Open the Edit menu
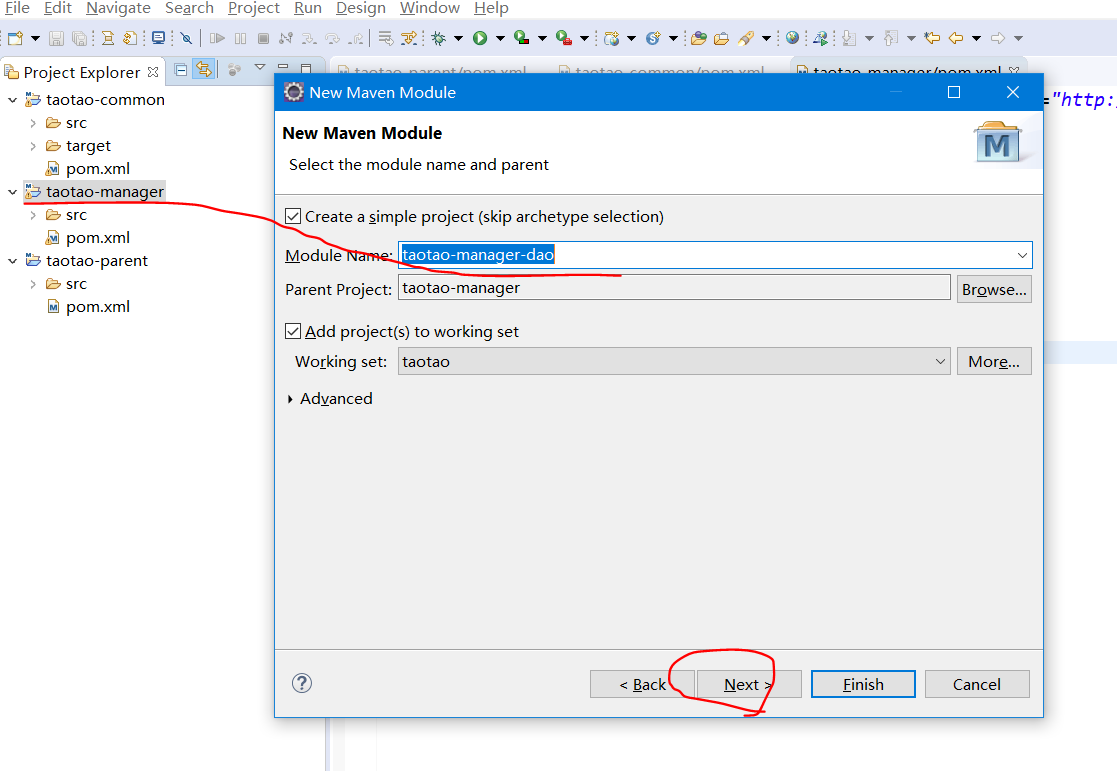1117x771 pixels. 58,9
